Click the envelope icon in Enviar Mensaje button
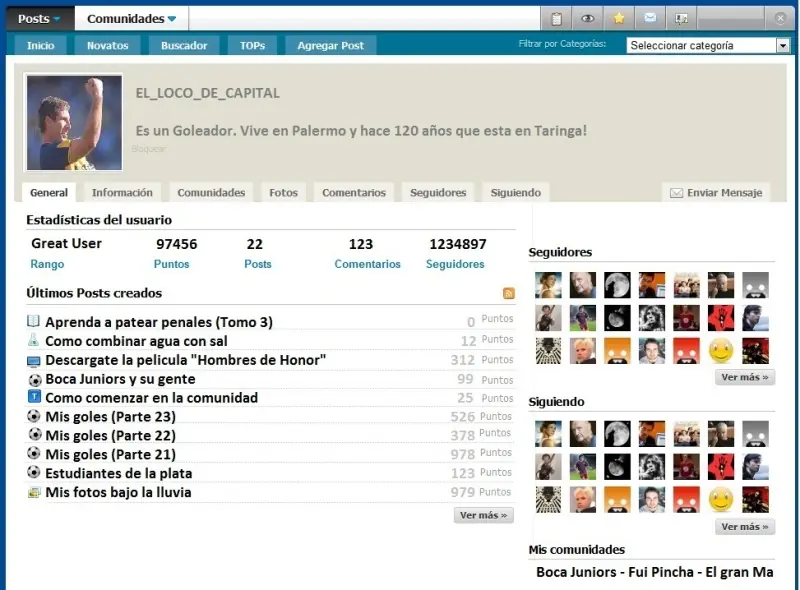800x590 pixels. (x=676, y=193)
